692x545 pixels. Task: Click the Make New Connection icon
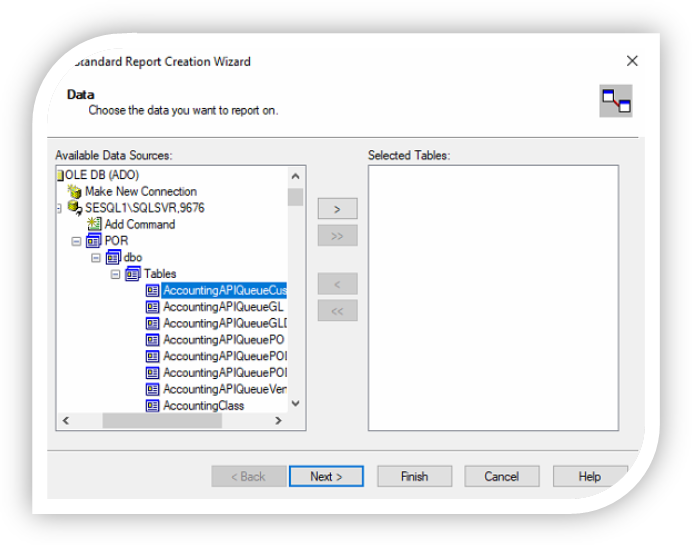(74, 192)
